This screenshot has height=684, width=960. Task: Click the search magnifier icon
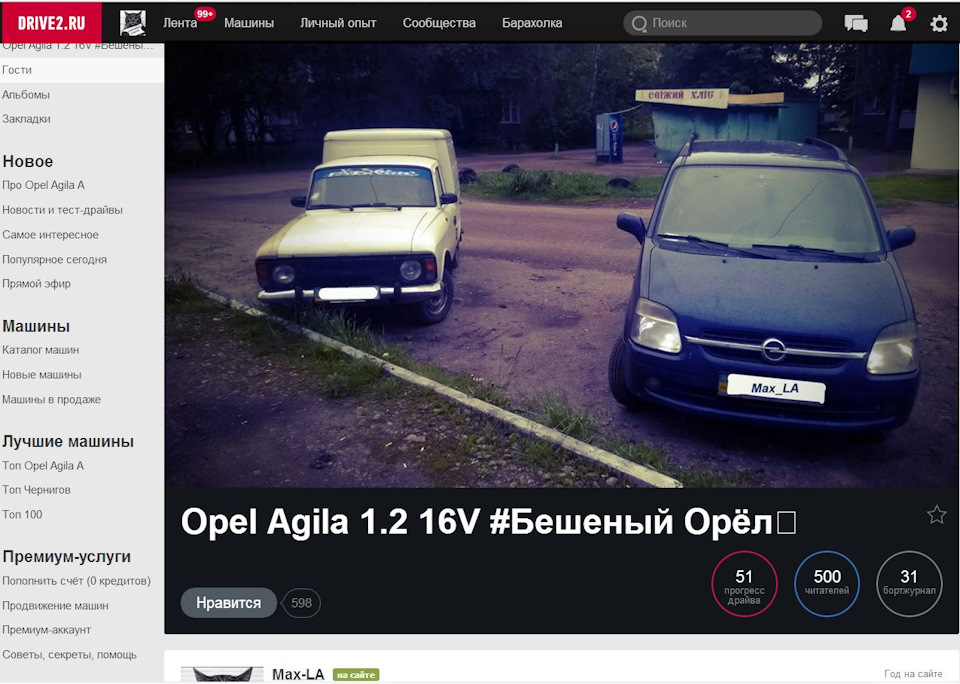pos(639,23)
